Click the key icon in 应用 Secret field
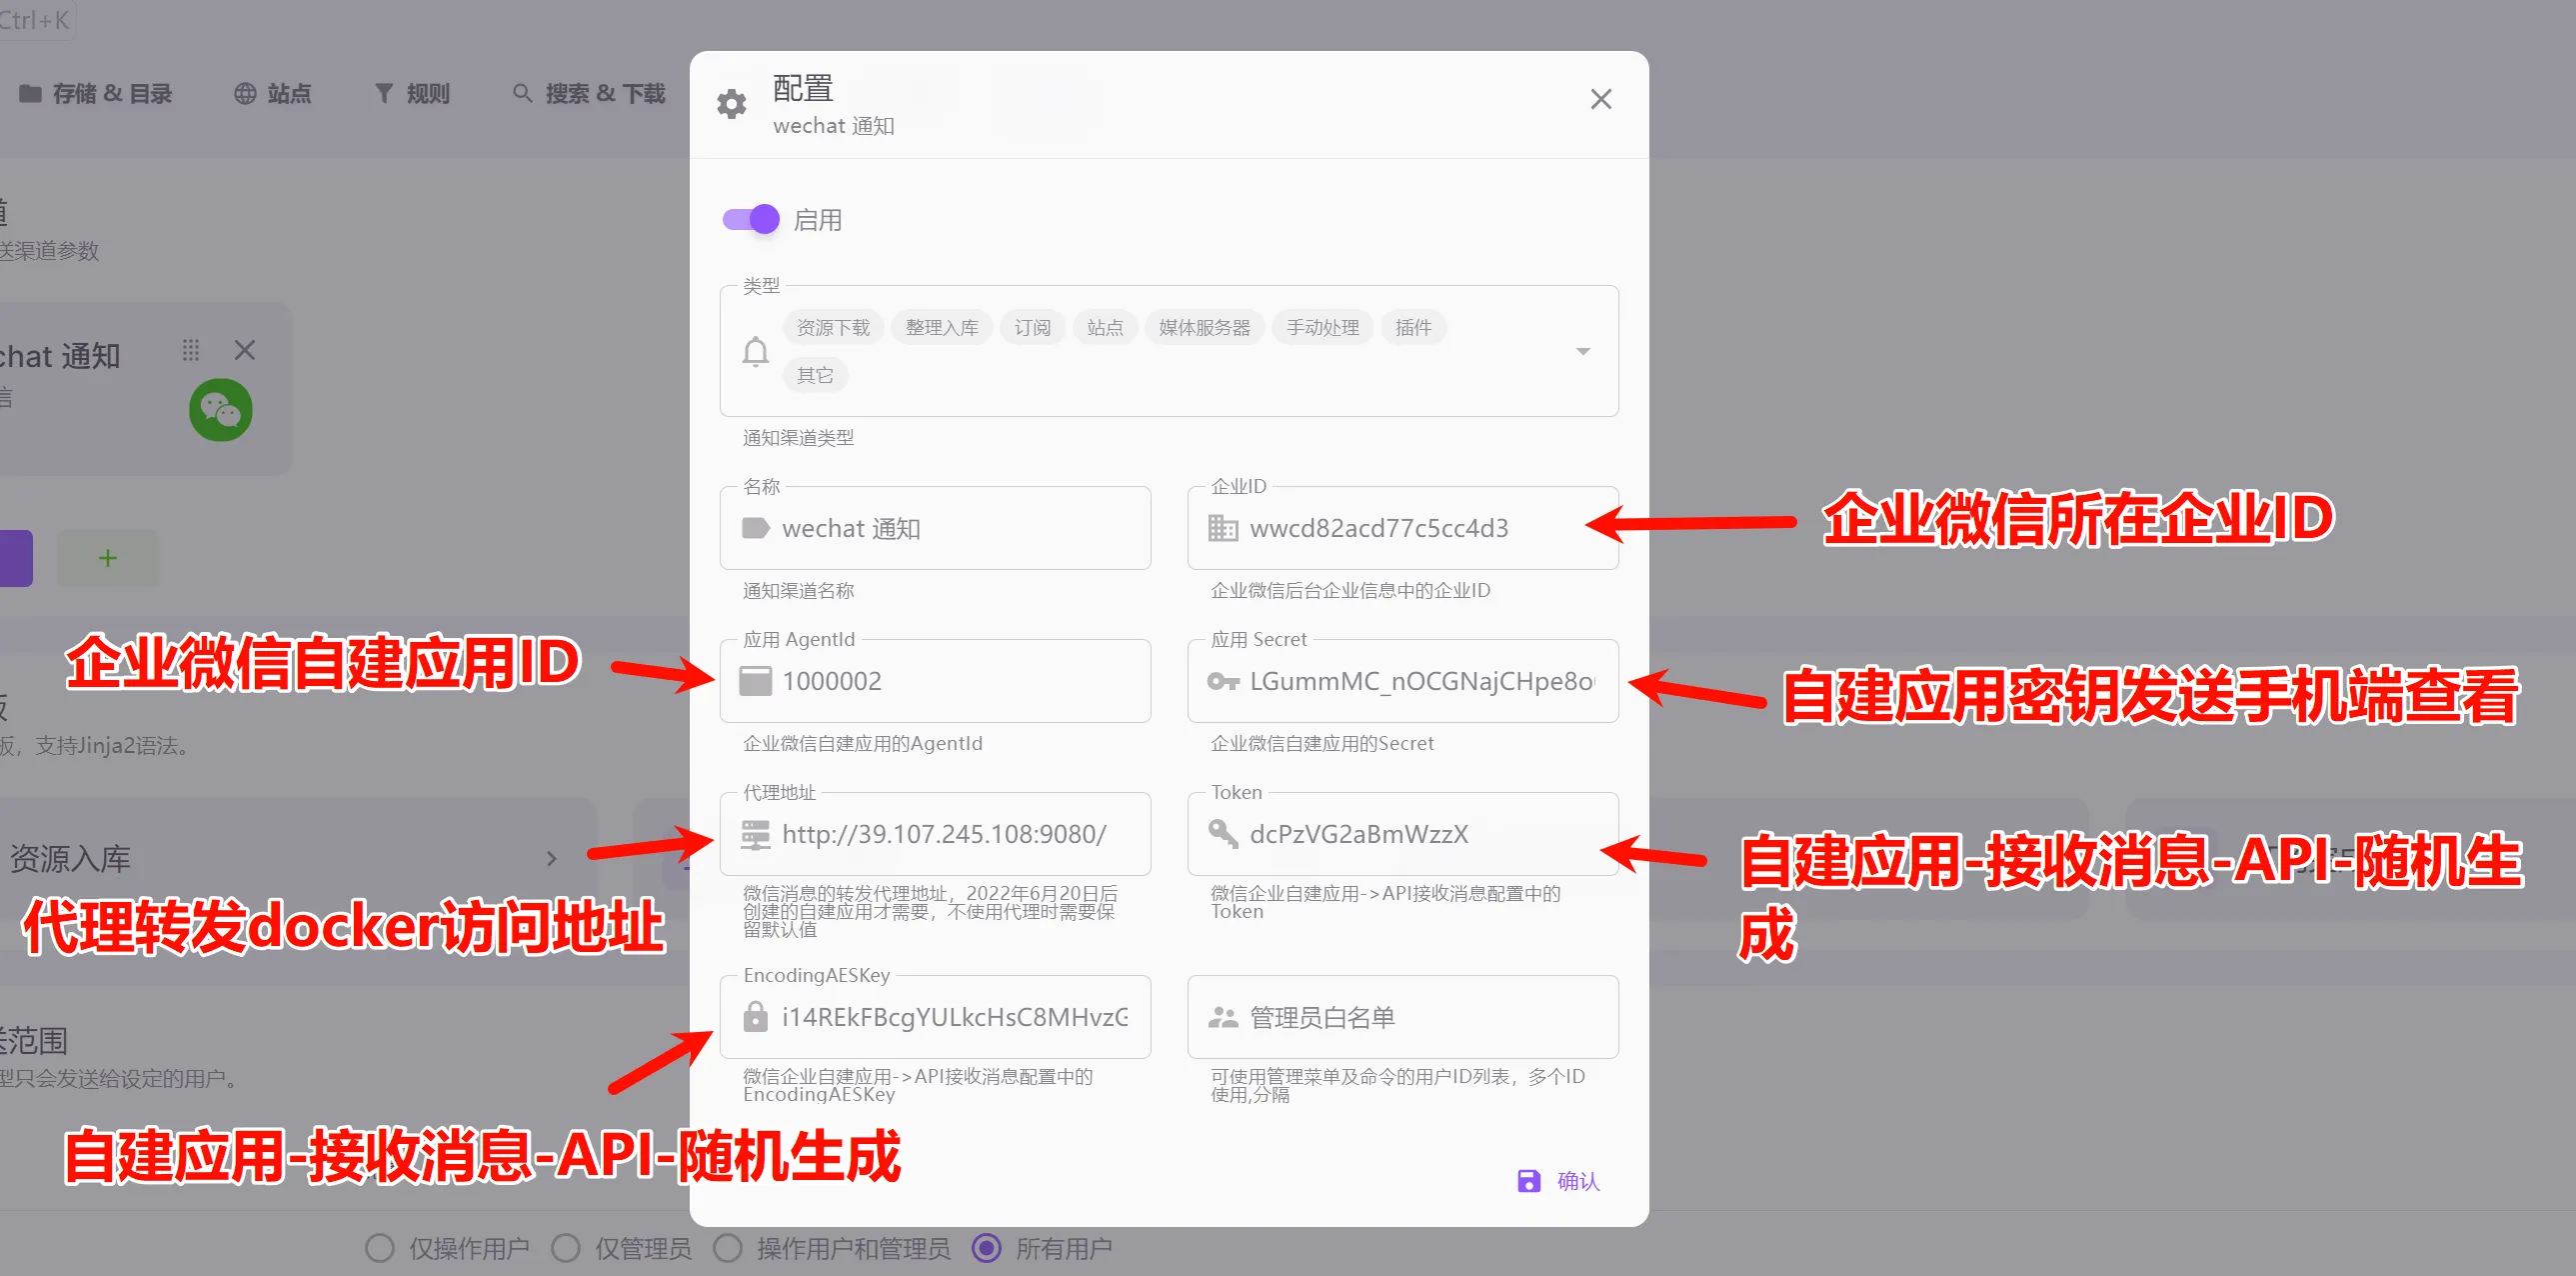Image resolution: width=2576 pixels, height=1276 pixels. (1222, 681)
